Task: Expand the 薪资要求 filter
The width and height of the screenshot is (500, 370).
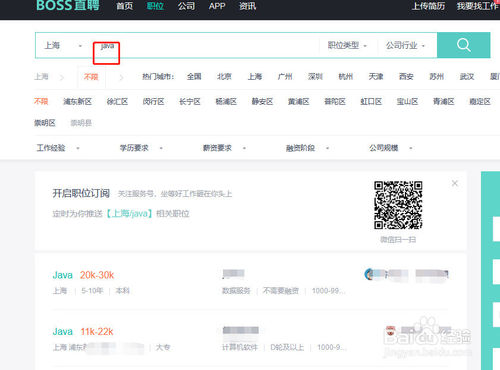Action: pos(224,148)
